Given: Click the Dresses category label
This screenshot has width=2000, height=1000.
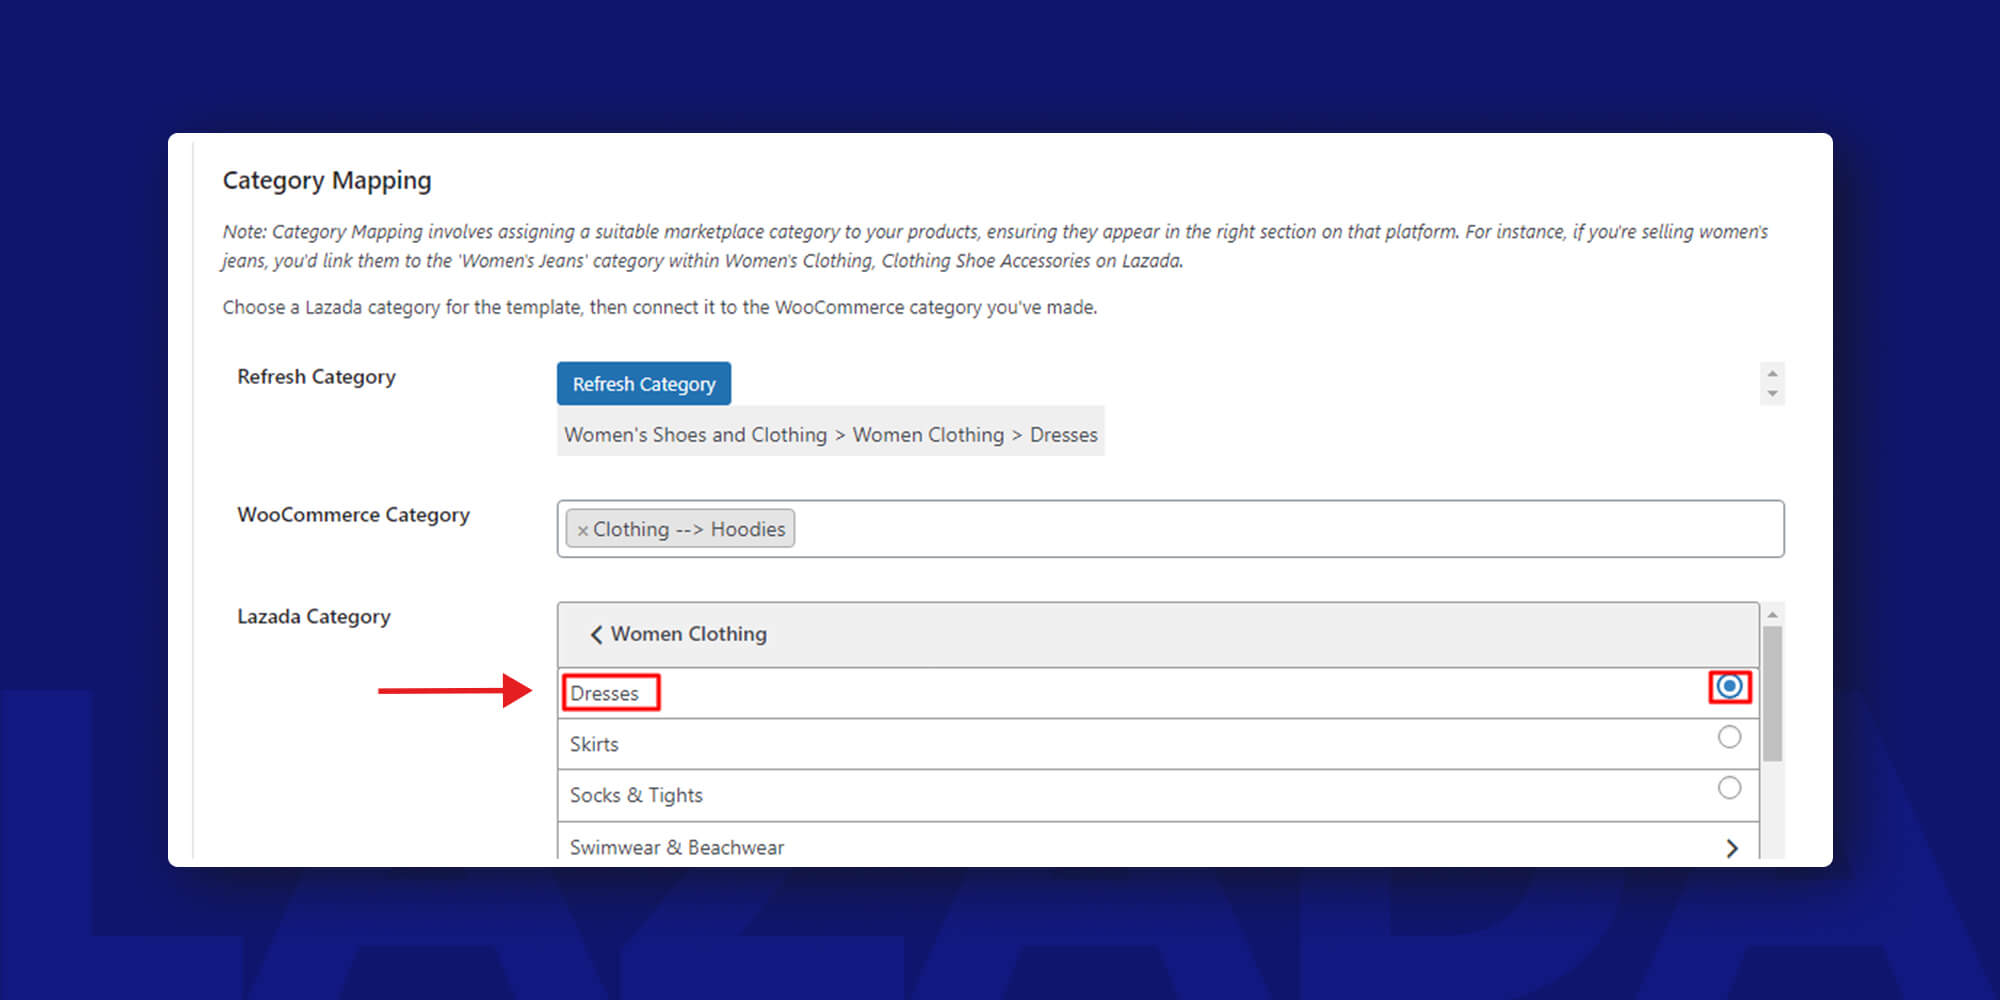Looking at the screenshot, I should pyautogui.click(x=604, y=693).
